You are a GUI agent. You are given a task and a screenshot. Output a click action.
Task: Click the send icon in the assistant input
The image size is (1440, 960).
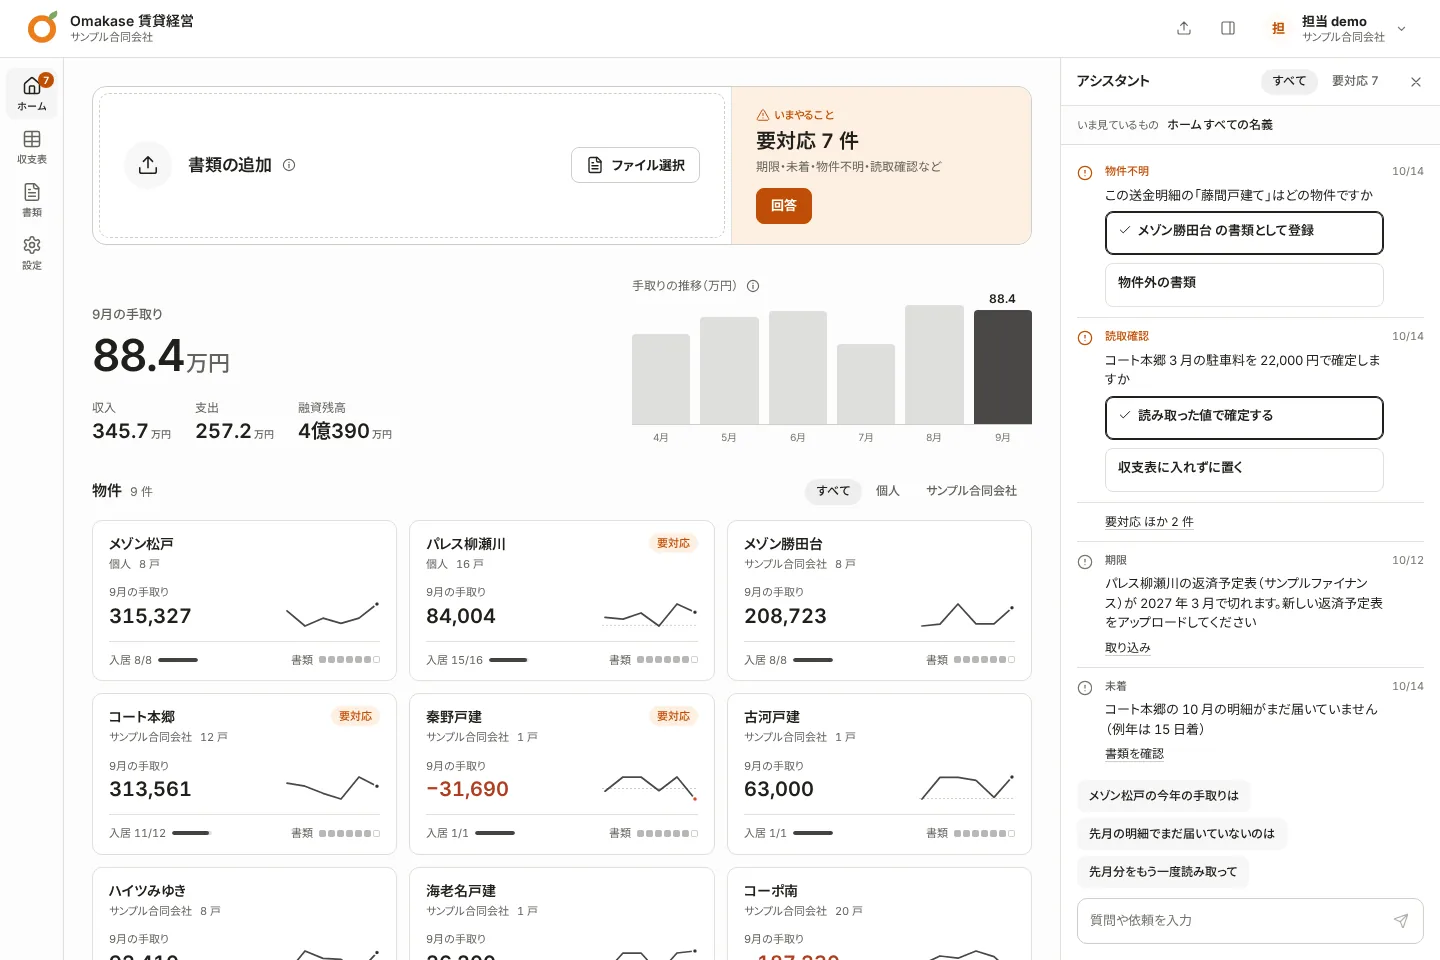[x=1401, y=921]
